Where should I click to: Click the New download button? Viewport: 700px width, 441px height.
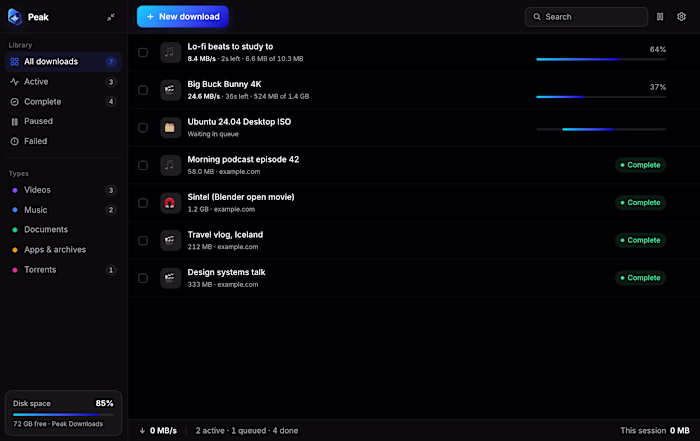click(x=183, y=17)
